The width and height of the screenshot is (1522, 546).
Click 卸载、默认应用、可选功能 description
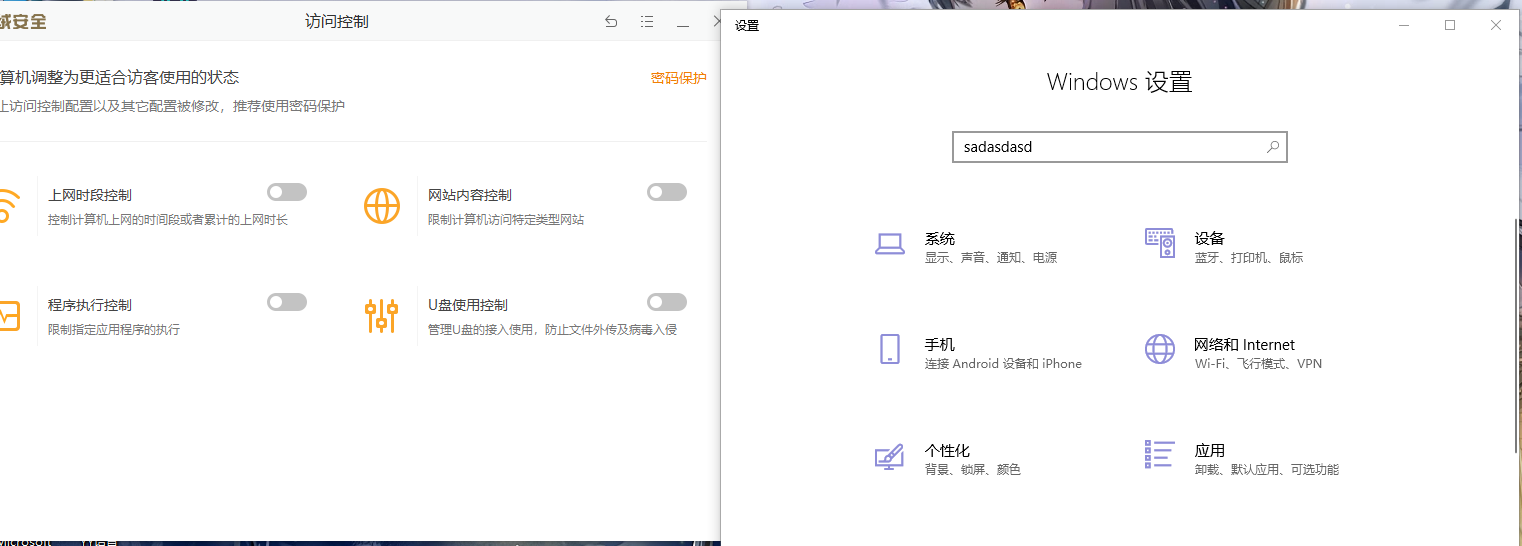pos(1267,470)
